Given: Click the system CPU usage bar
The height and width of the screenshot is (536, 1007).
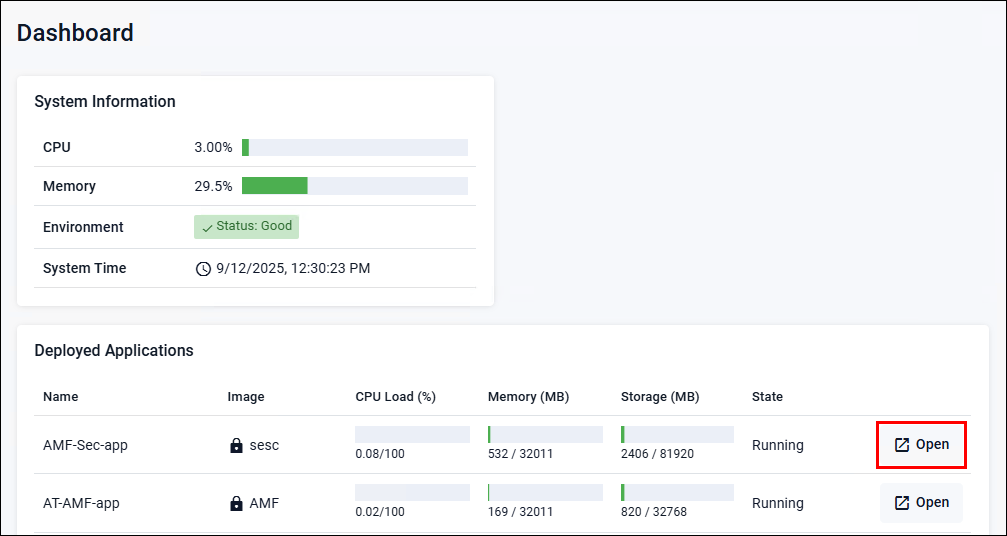Looking at the screenshot, I should [354, 147].
